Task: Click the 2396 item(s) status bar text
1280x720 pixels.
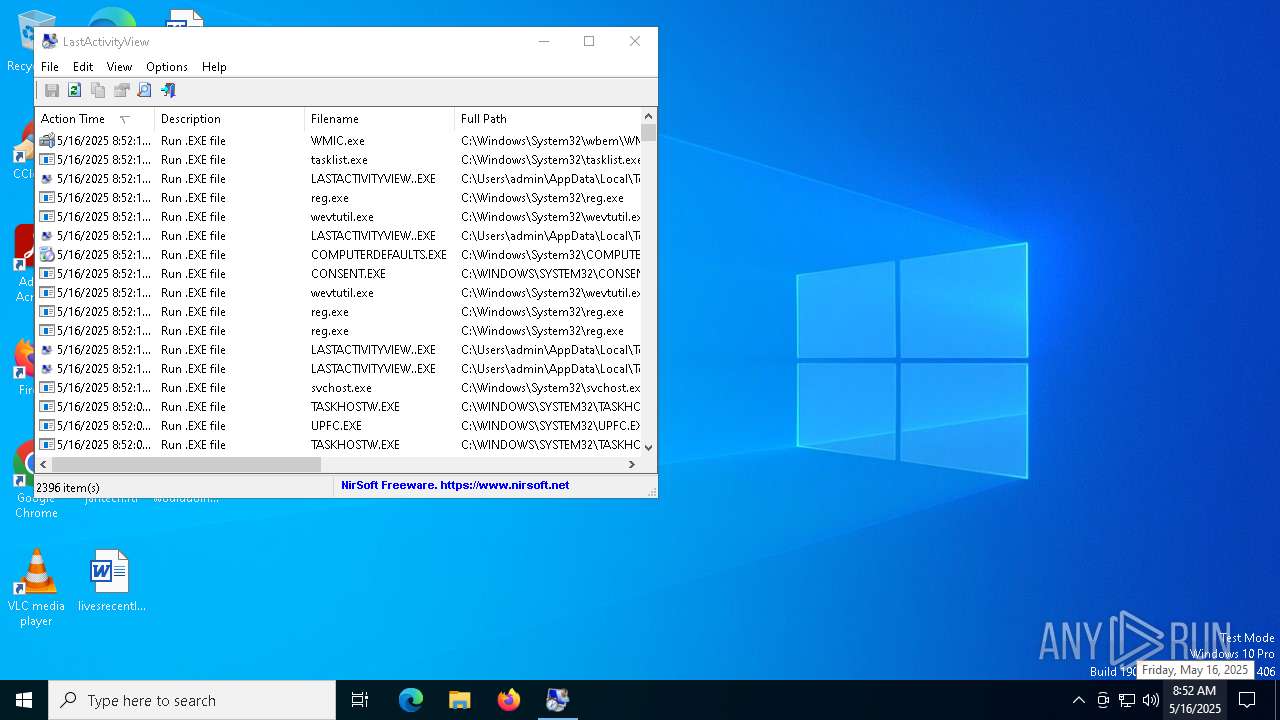Action: pos(68,488)
